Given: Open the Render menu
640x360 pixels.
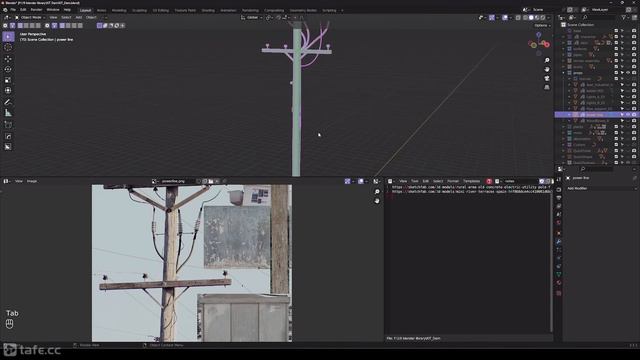Looking at the screenshot, I should coord(36,10).
